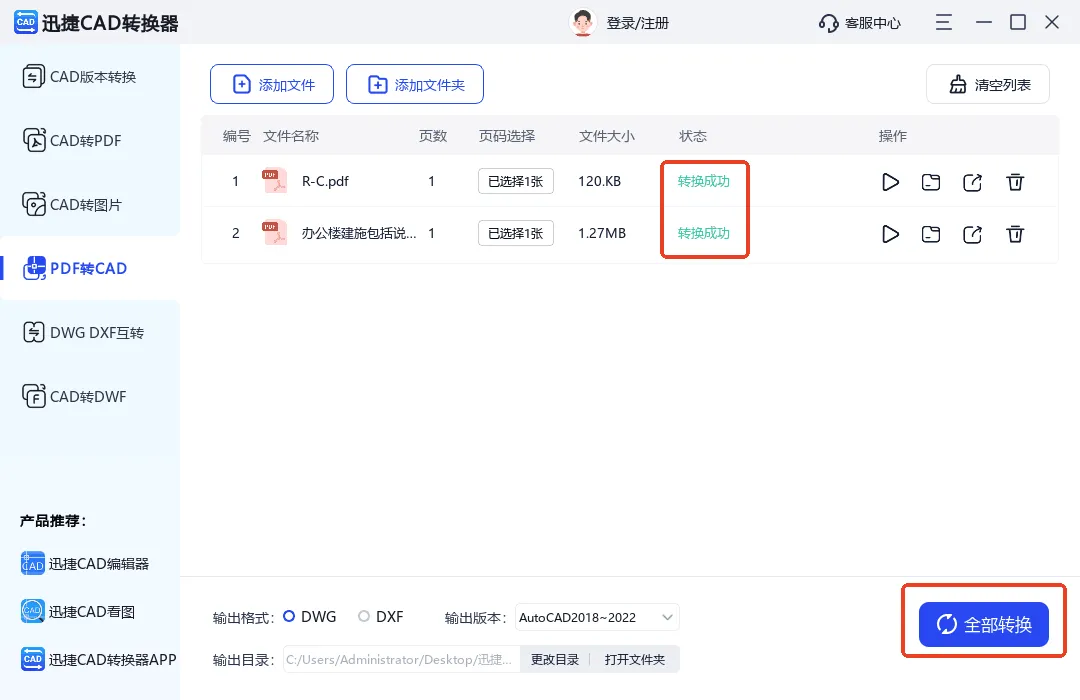This screenshot has width=1080, height=700.
Task: Click the customer service headset icon
Action: pos(828,23)
